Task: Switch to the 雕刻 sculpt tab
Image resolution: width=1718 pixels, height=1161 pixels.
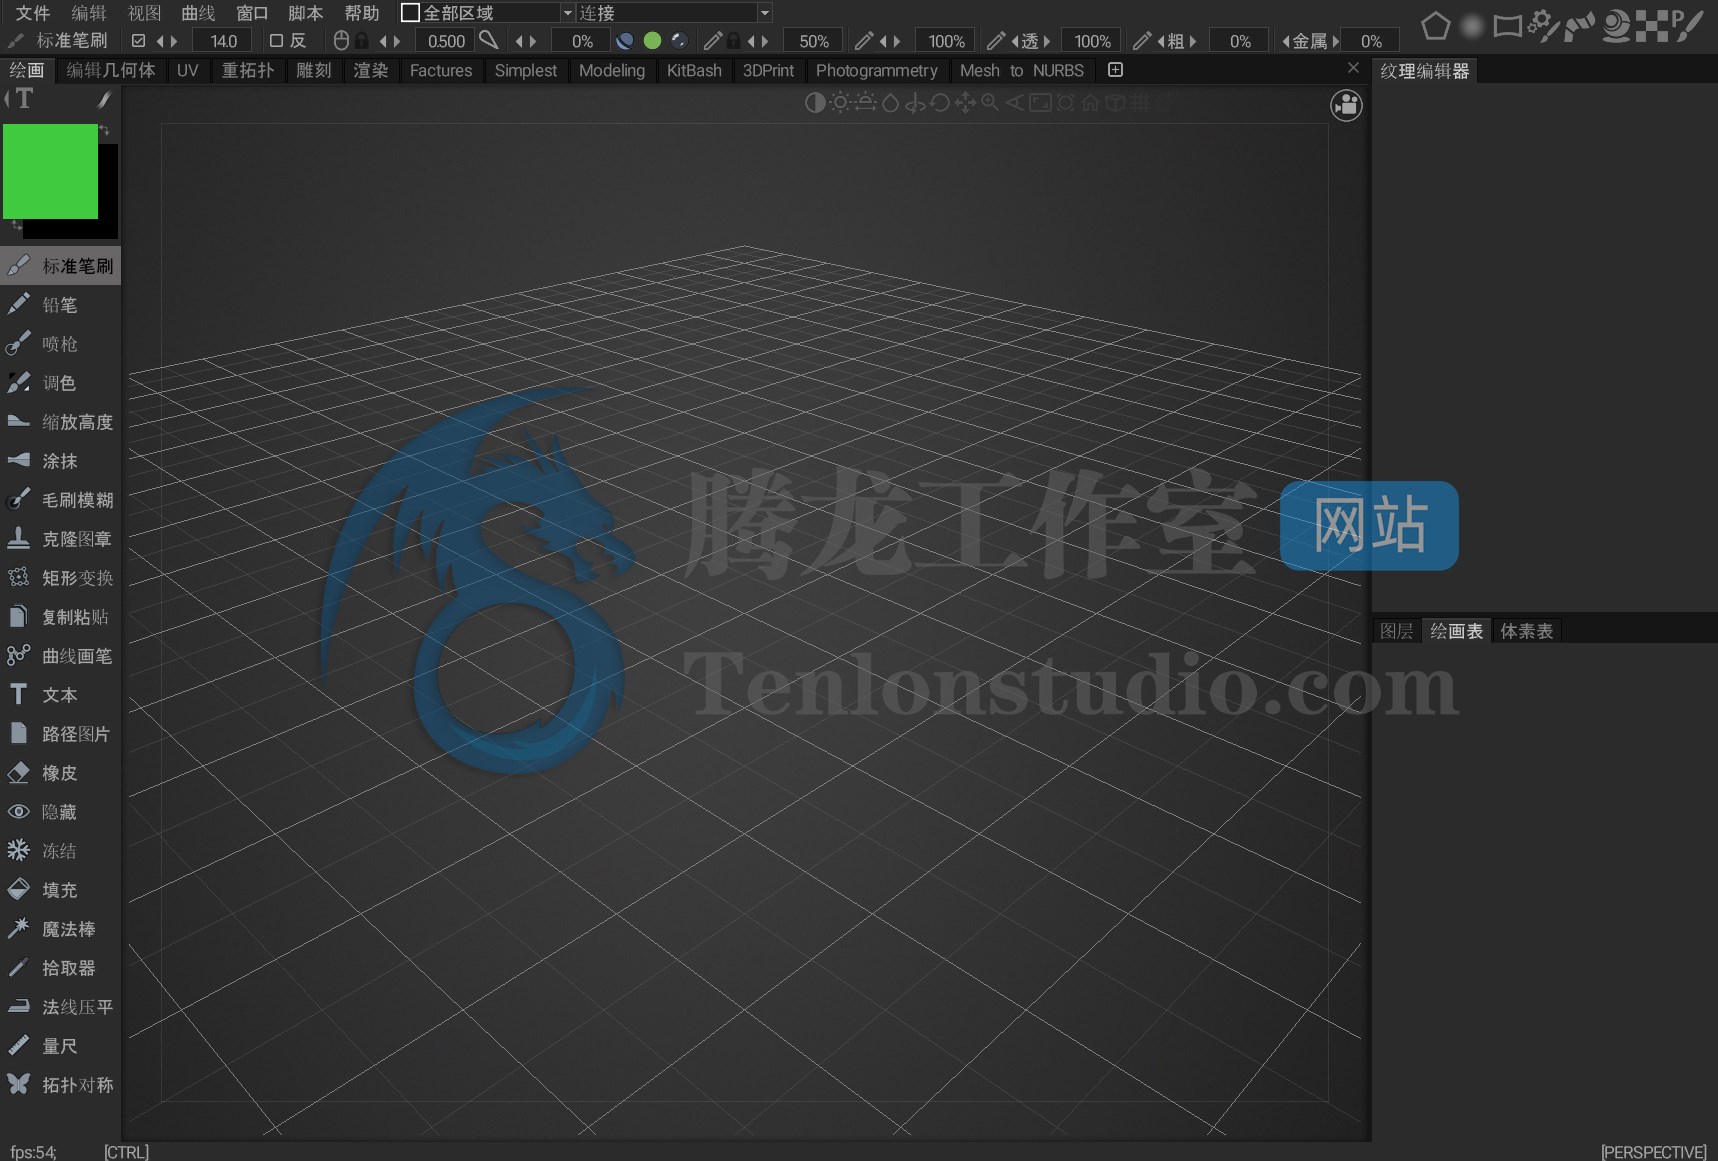Action: tap(313, 70)
